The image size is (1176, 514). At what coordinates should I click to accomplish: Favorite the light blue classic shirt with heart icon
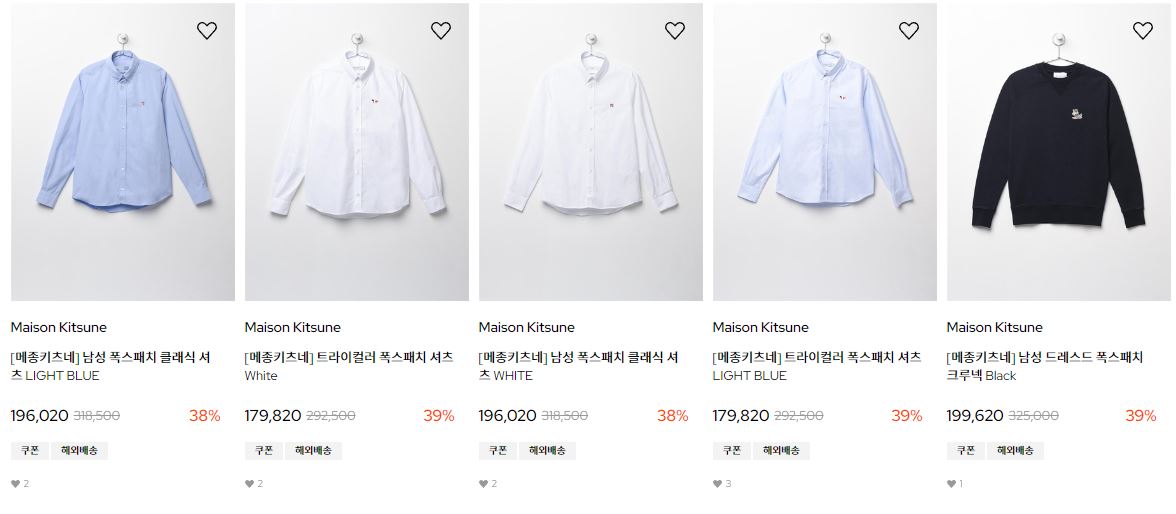tap(207, 30)
